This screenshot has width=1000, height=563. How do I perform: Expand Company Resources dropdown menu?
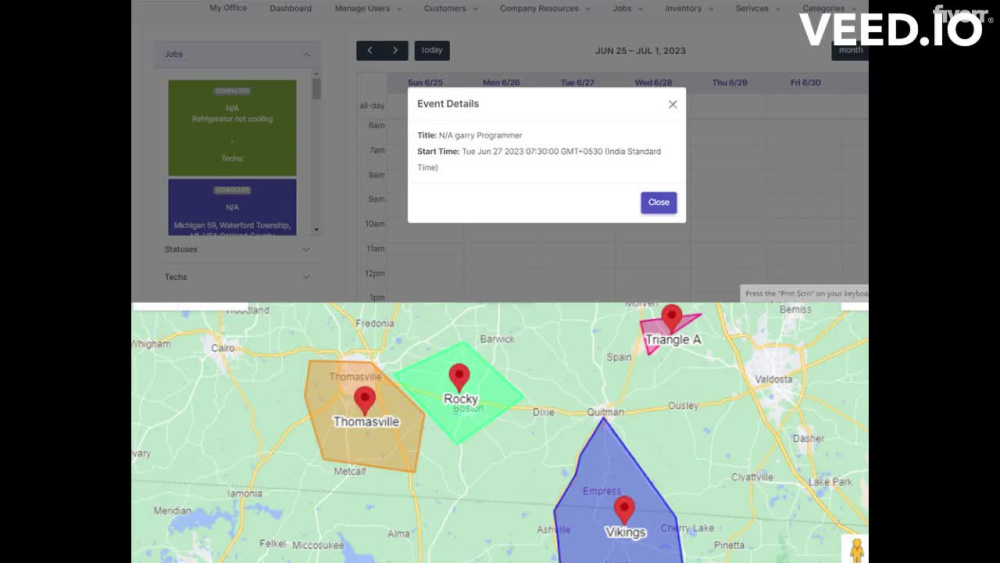tap(545, 8)
